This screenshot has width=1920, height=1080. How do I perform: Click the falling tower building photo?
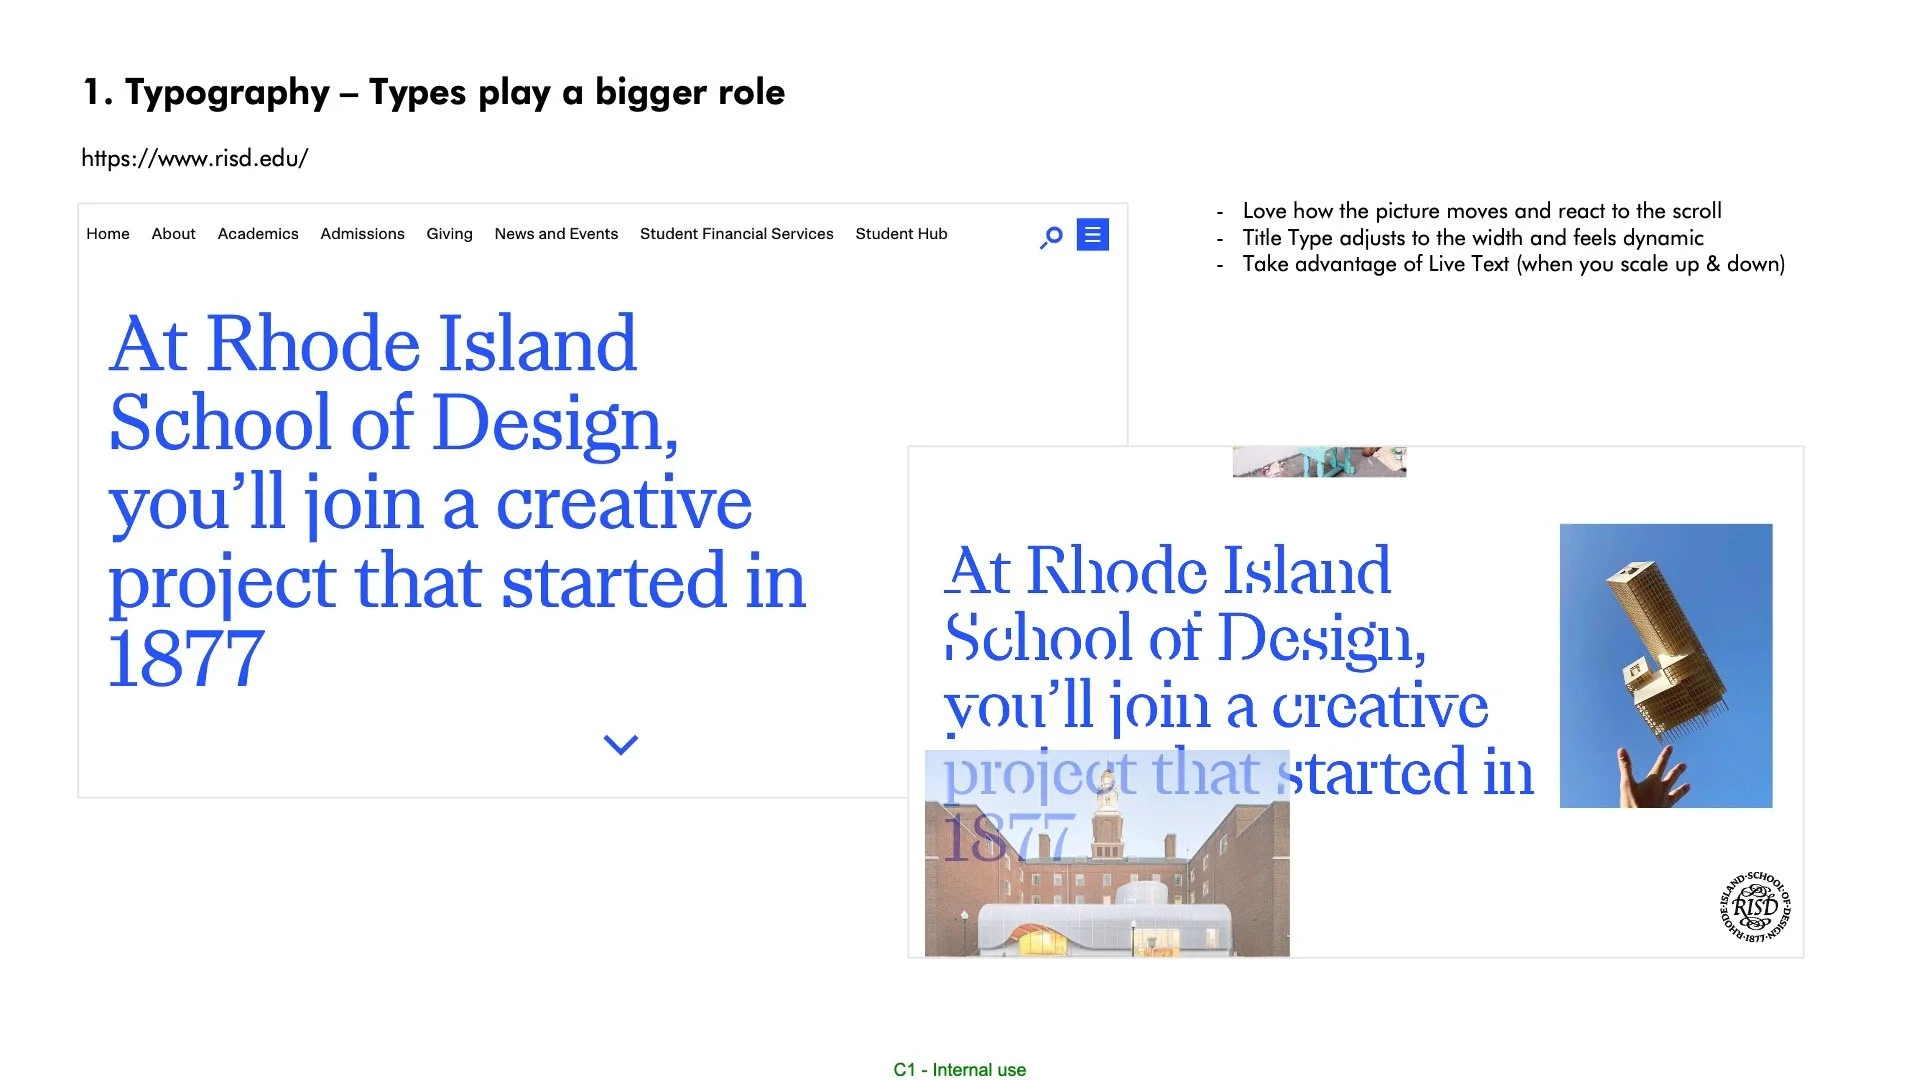click(x=1665, y=665)
